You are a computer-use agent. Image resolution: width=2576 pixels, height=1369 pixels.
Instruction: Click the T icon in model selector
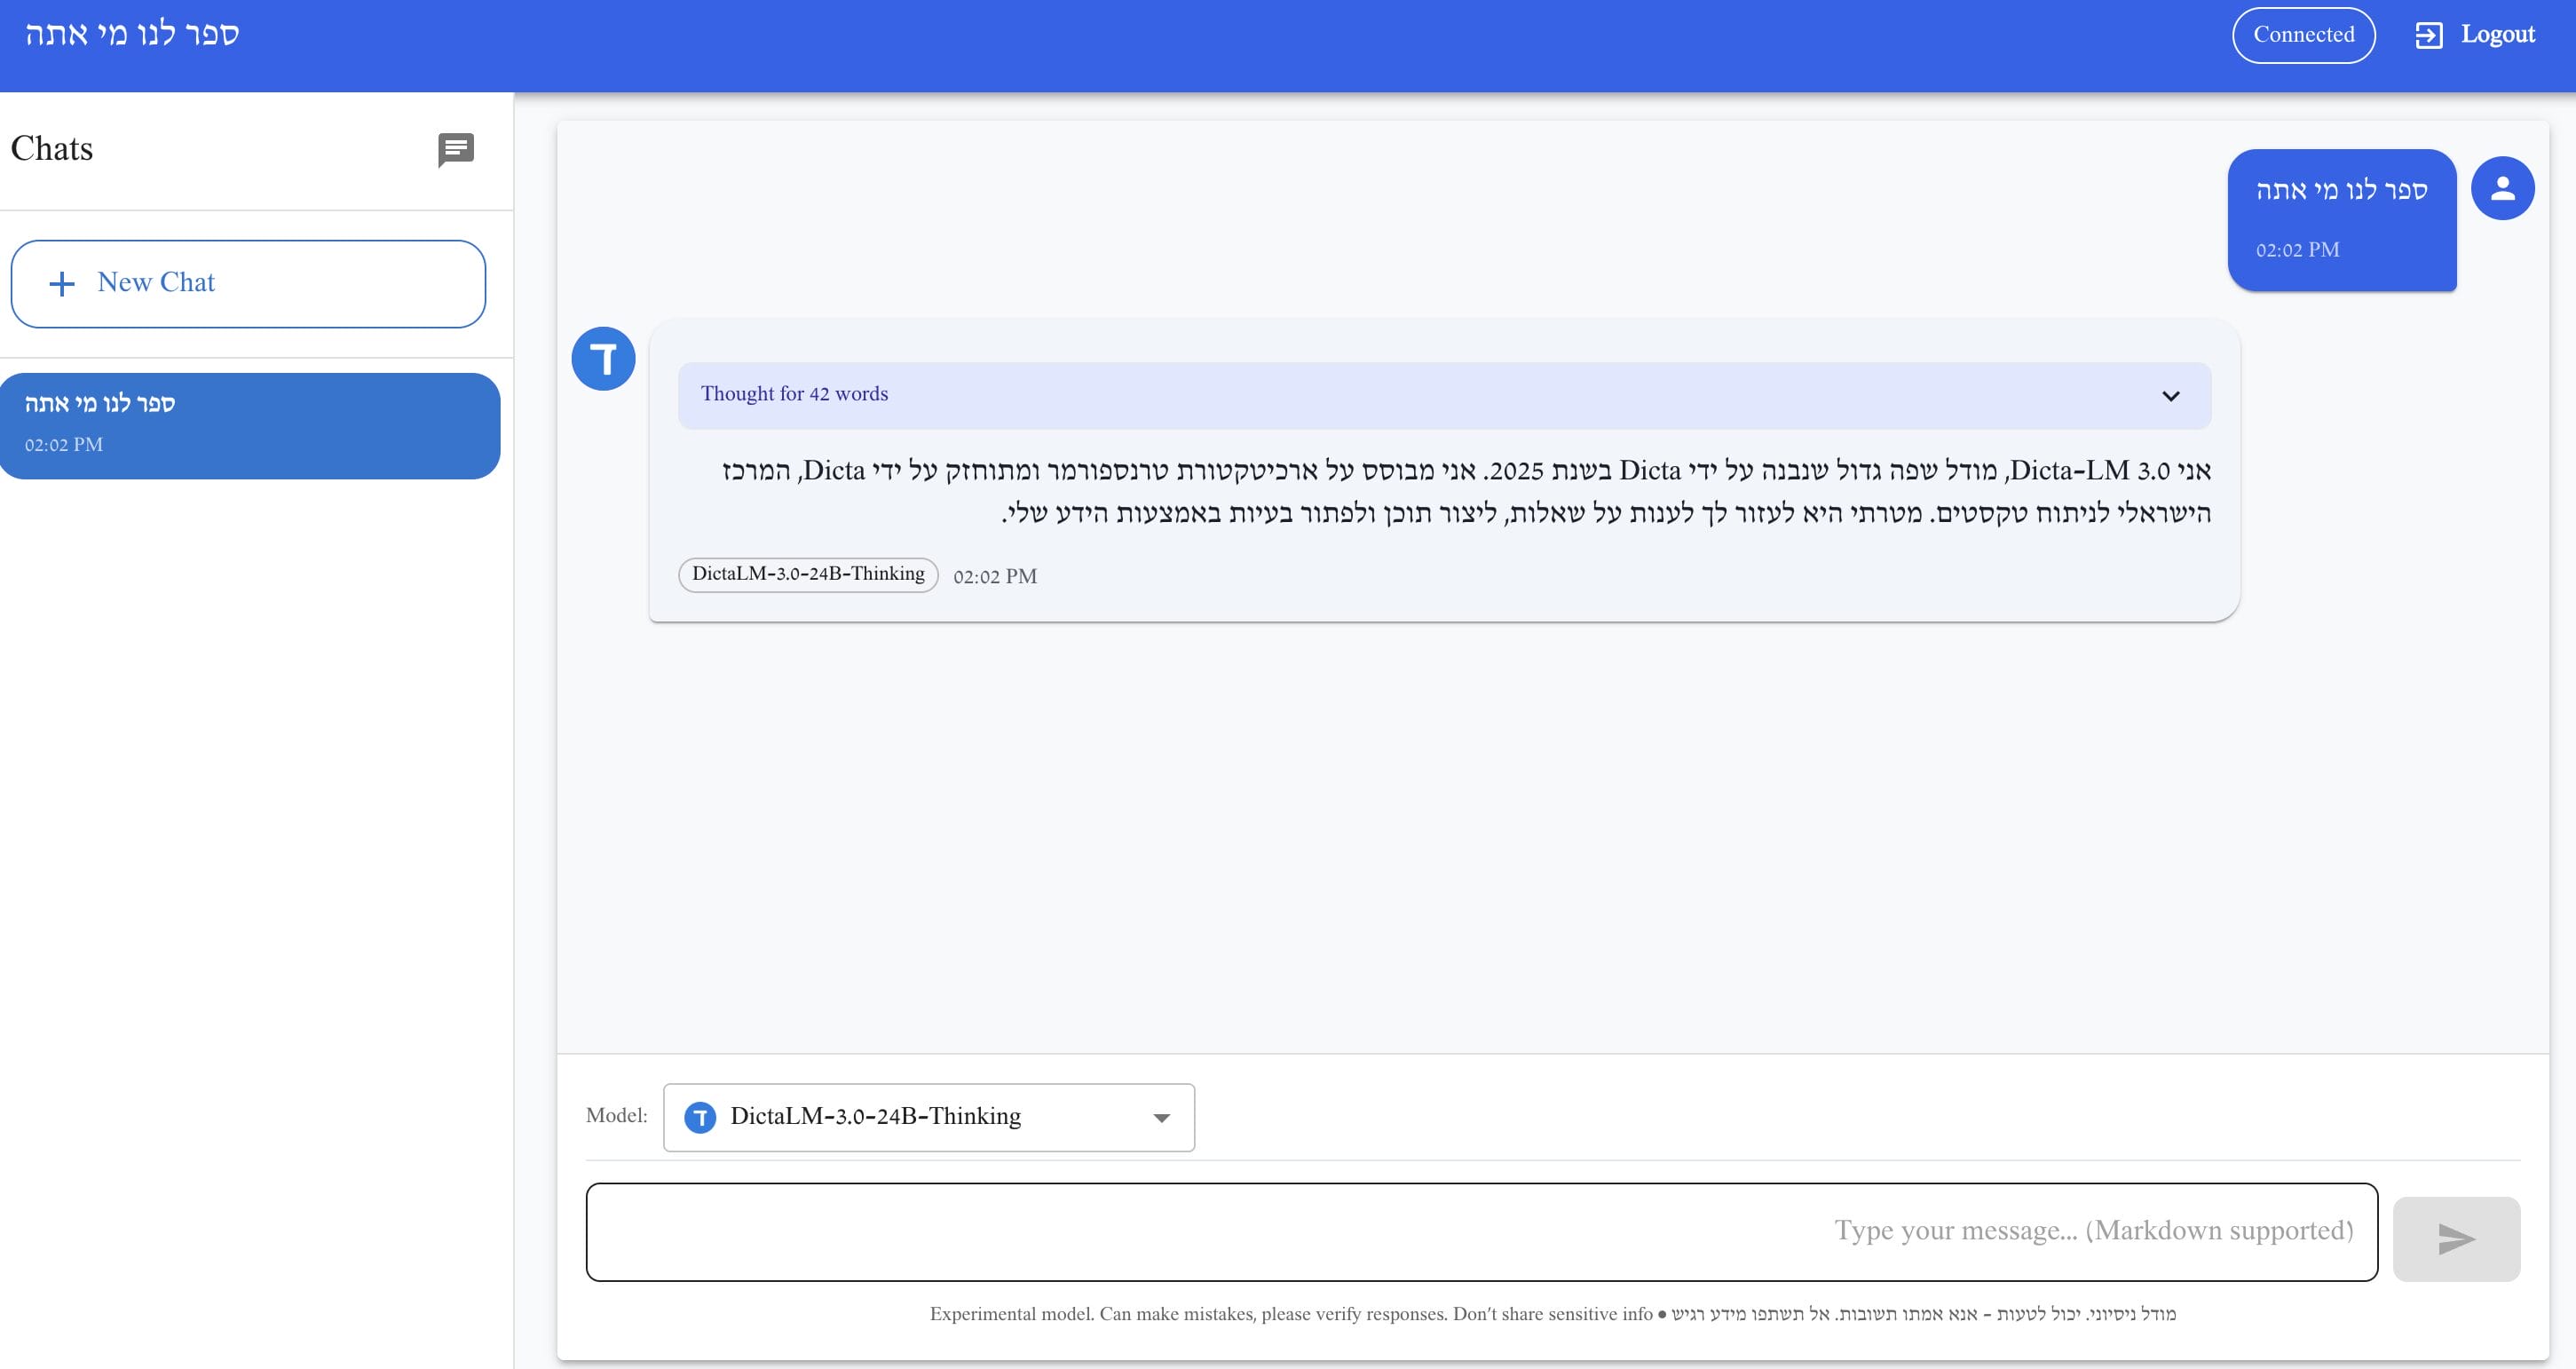pyautogui.click(x=700, y=1117)
